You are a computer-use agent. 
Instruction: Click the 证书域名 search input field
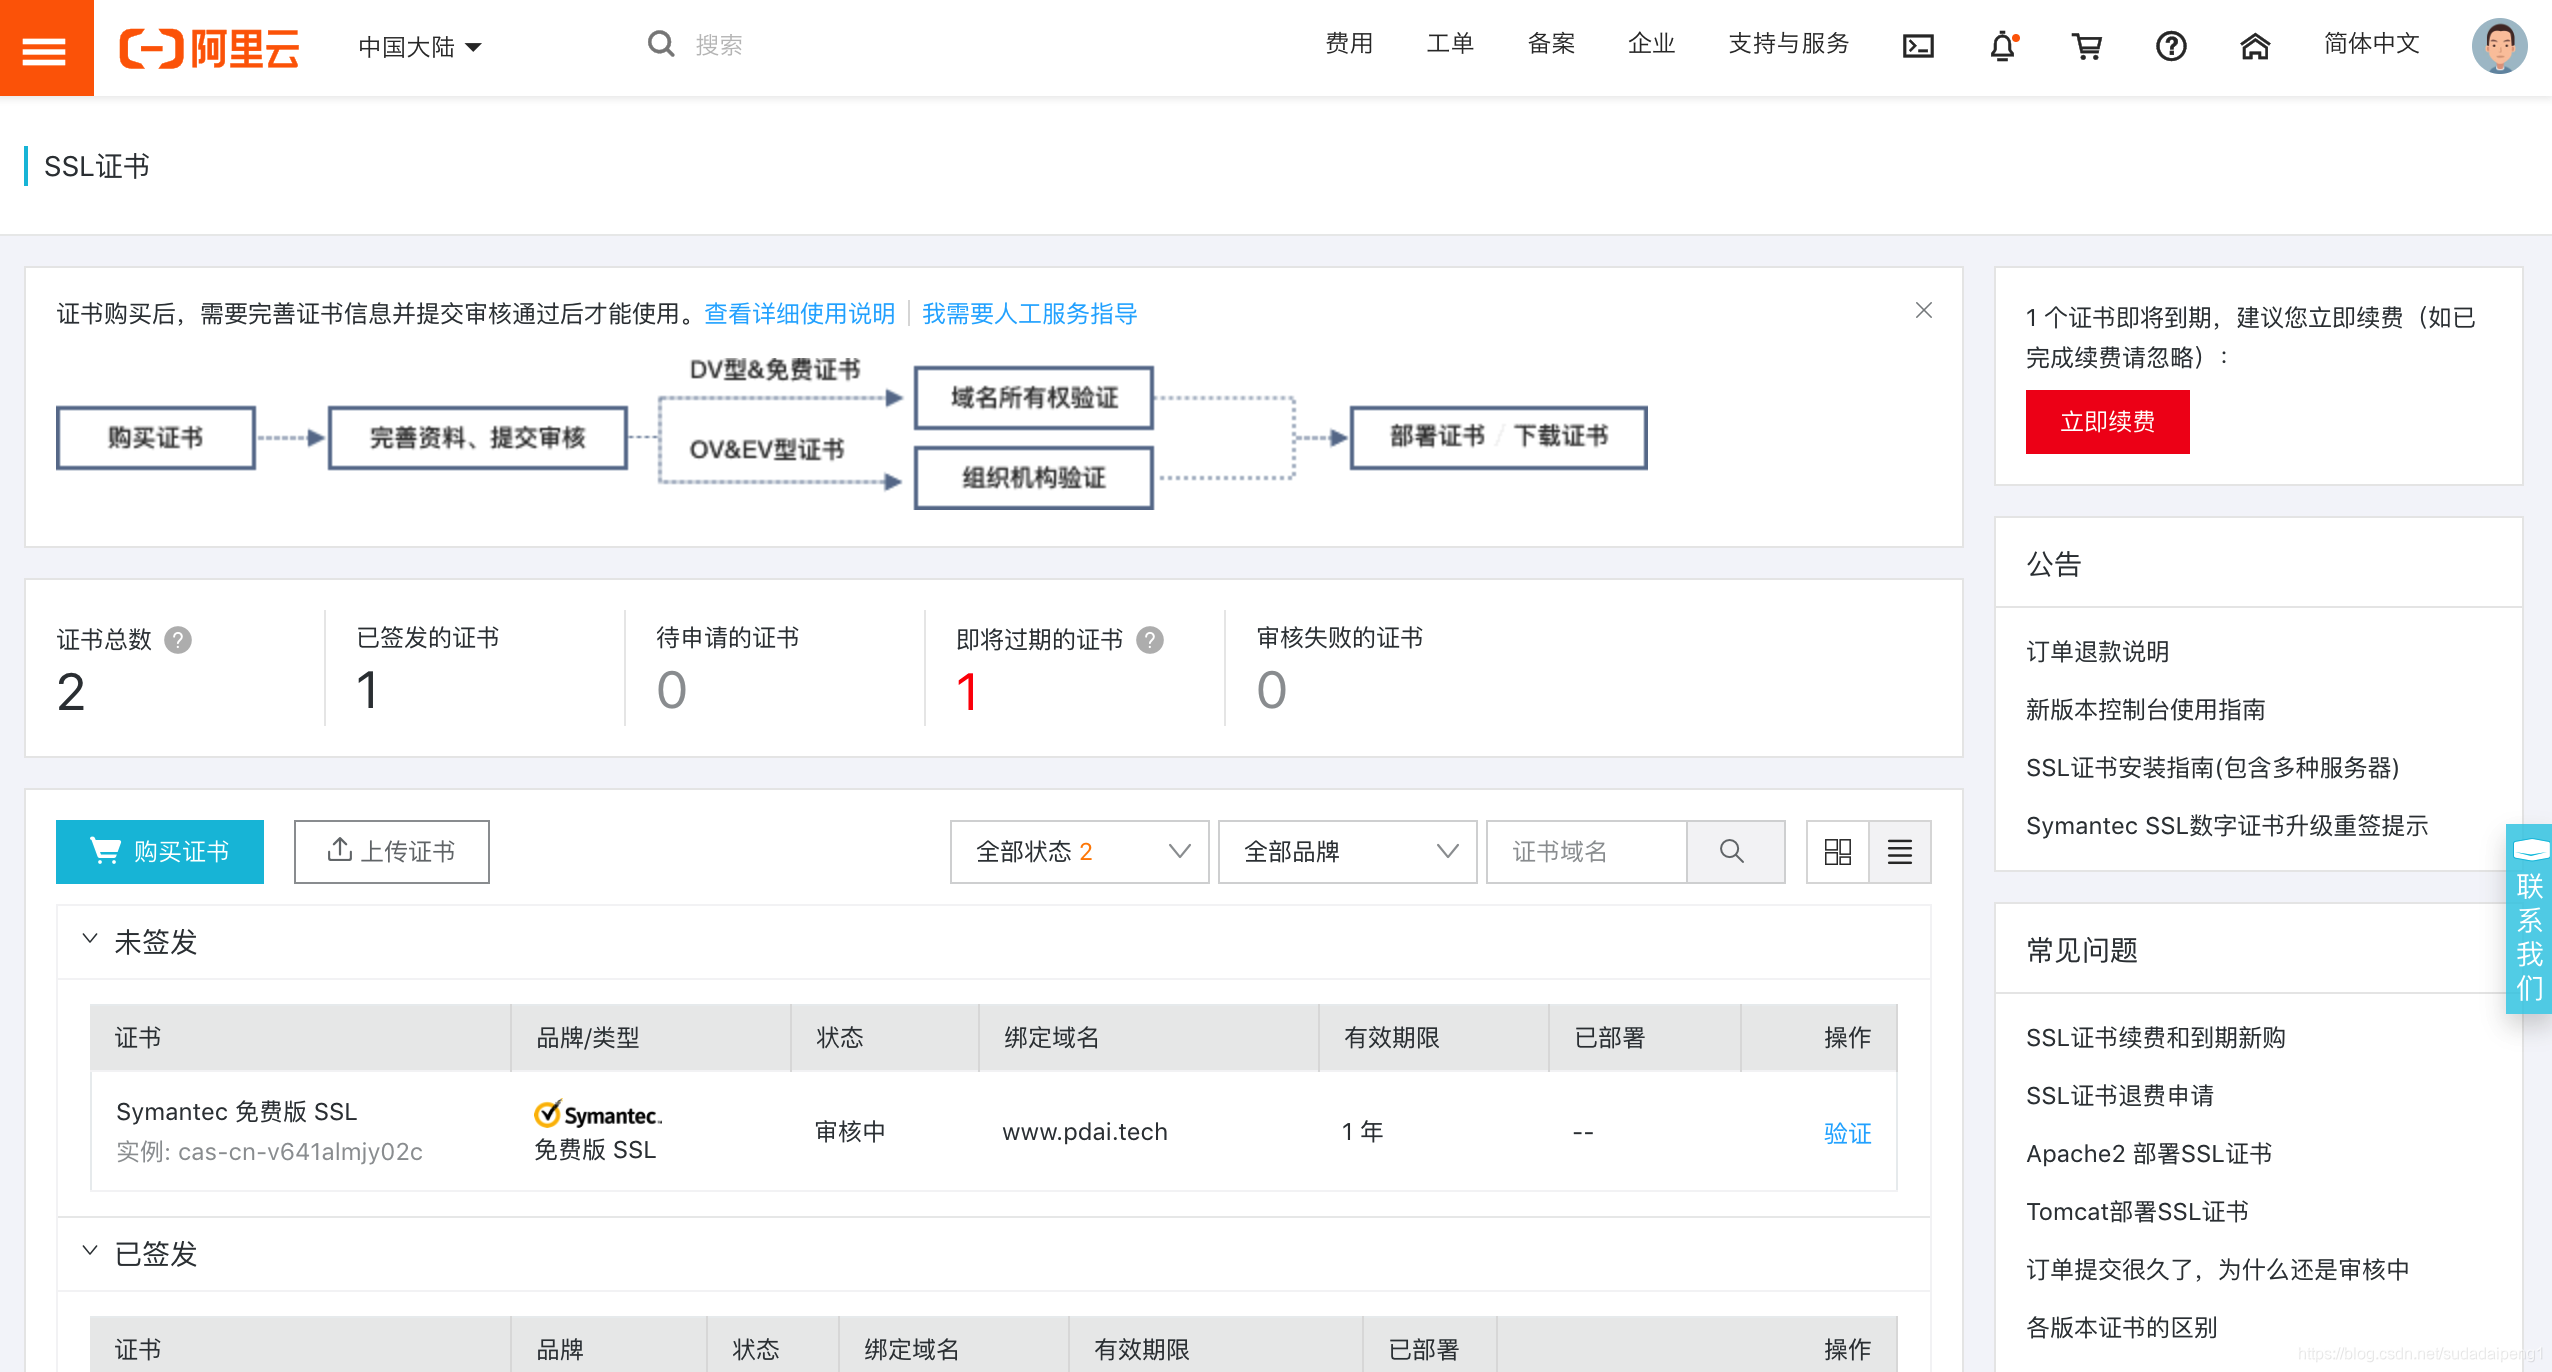point(1585,852)
